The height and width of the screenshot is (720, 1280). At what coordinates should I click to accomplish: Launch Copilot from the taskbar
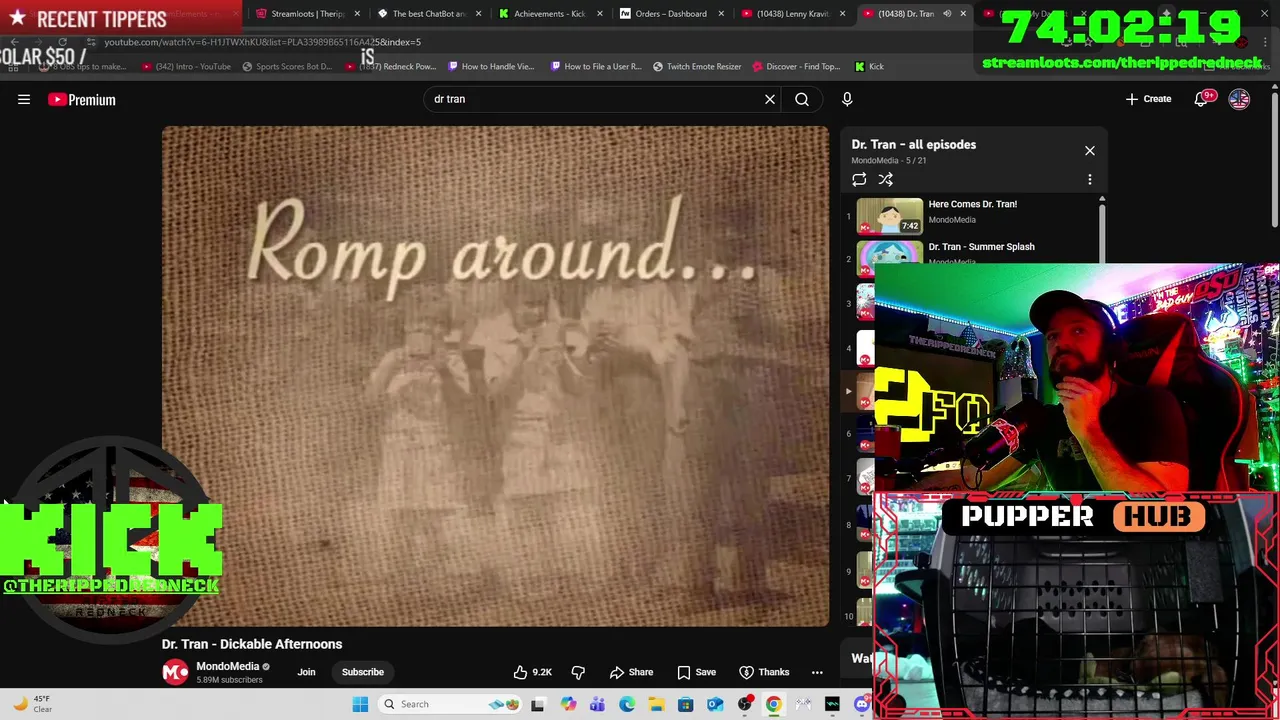click(568, 704)
